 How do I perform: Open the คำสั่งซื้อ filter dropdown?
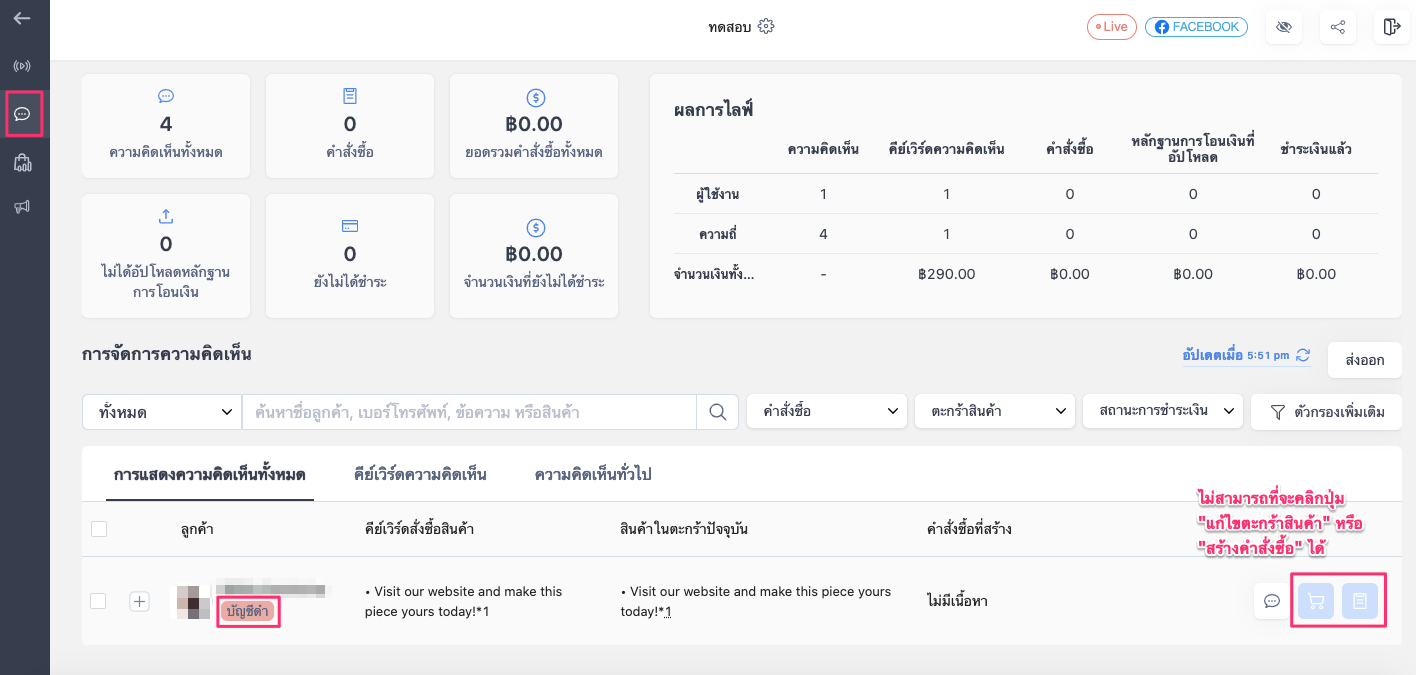[827, 411]
